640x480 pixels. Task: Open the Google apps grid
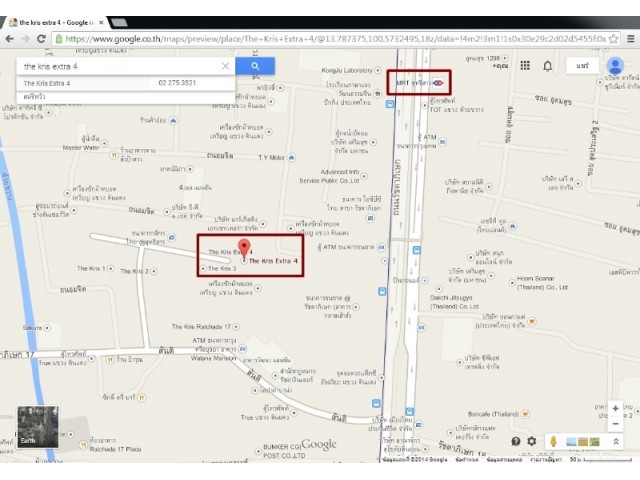[x=524, y=66]
